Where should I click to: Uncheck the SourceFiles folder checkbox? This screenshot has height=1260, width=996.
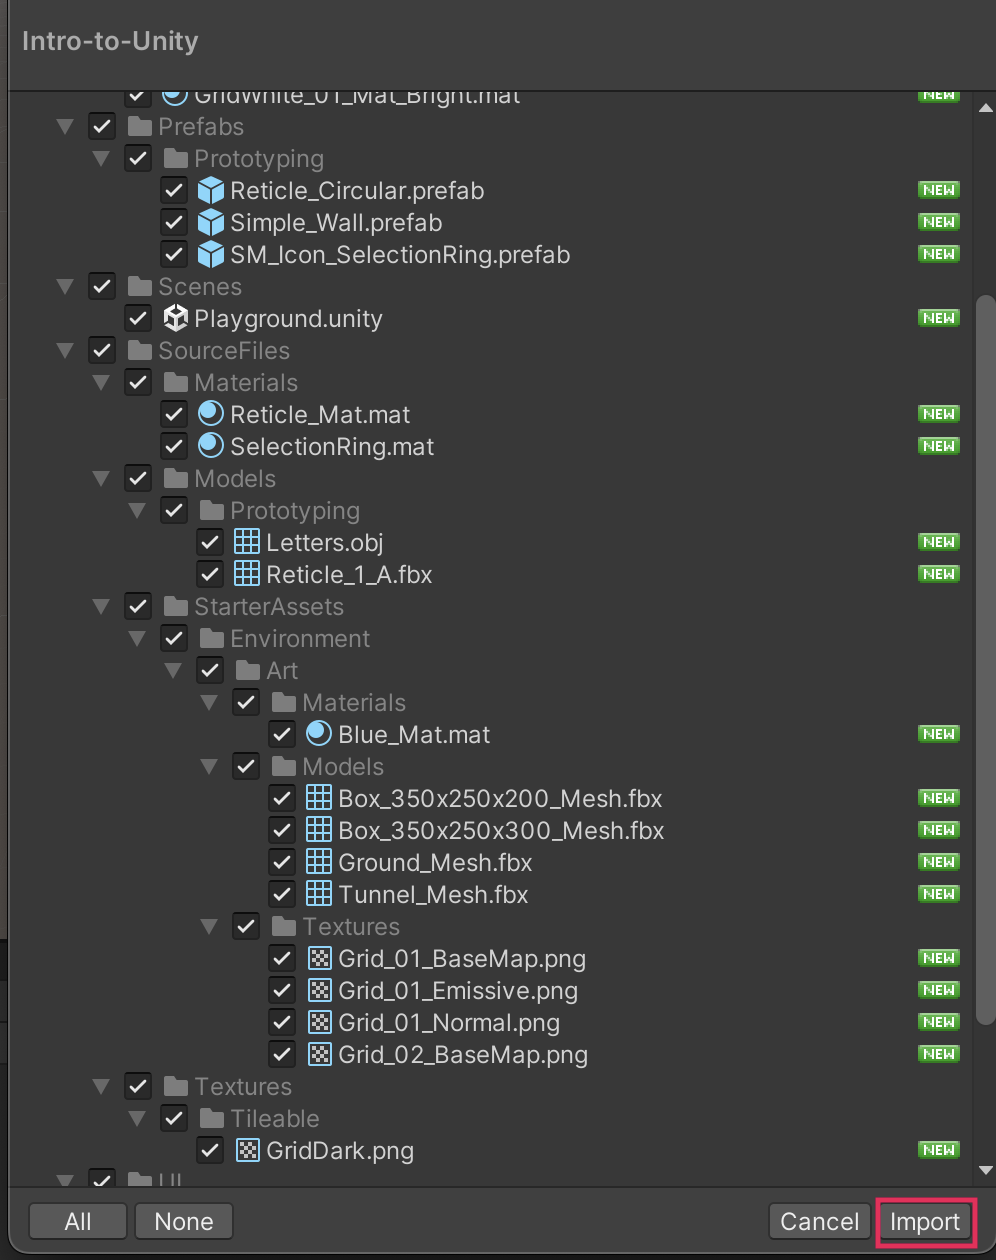click(x=102, y=350)
